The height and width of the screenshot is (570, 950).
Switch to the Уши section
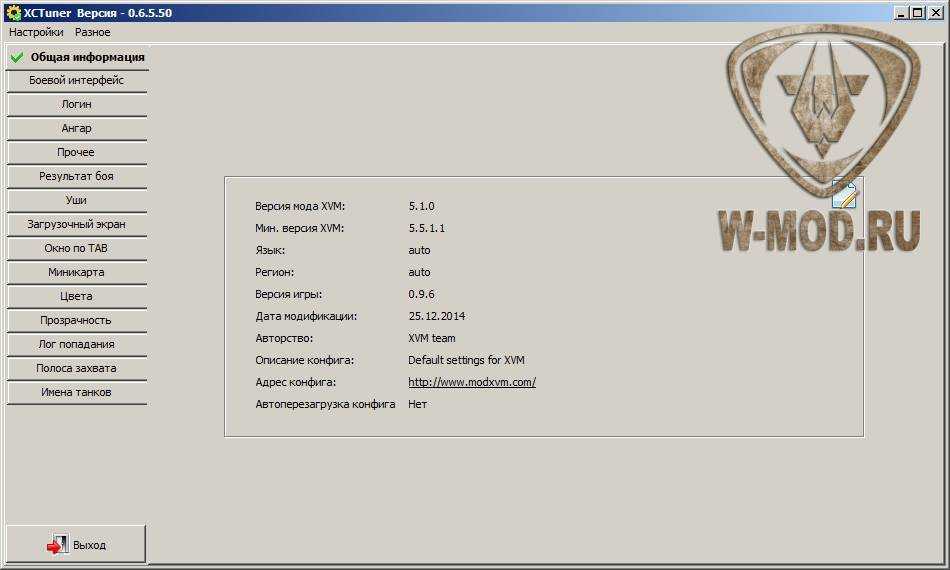point(77,200)
